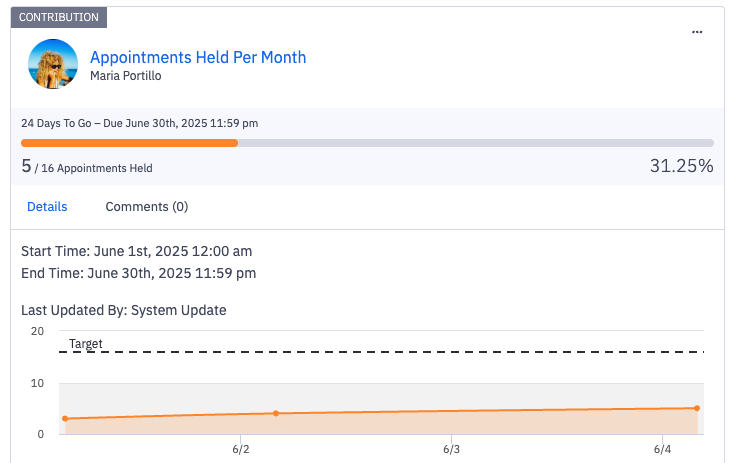Image resolution: width=735 pixels, height=463 pixels.
Task: Click the first orange chart data point
Action: pos(65,418)
